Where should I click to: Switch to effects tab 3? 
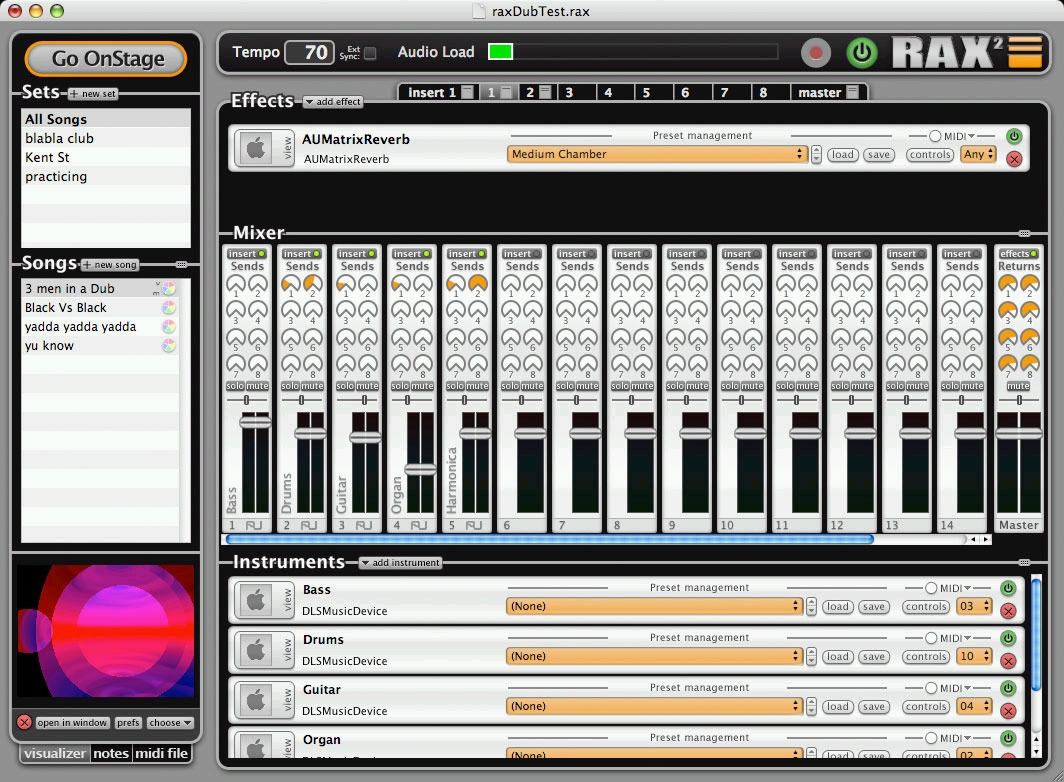coord(576,92)
